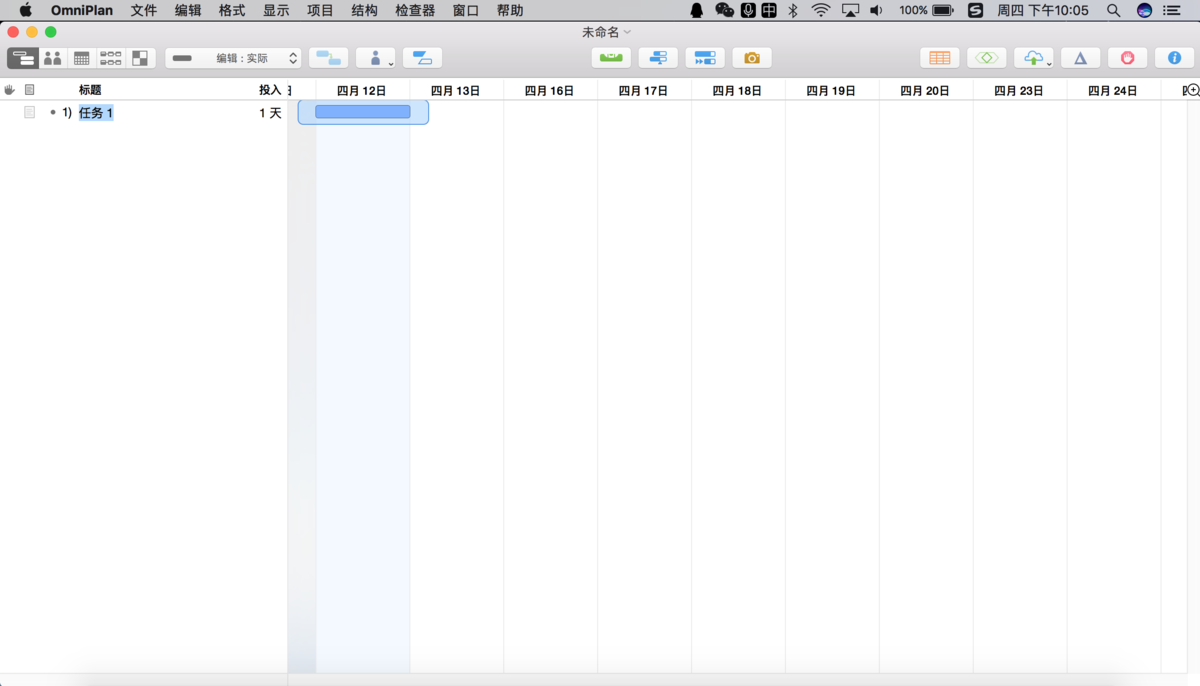The image size is (1200, 686).
Task: Open the Resource view
Action: tap(52, 58)
